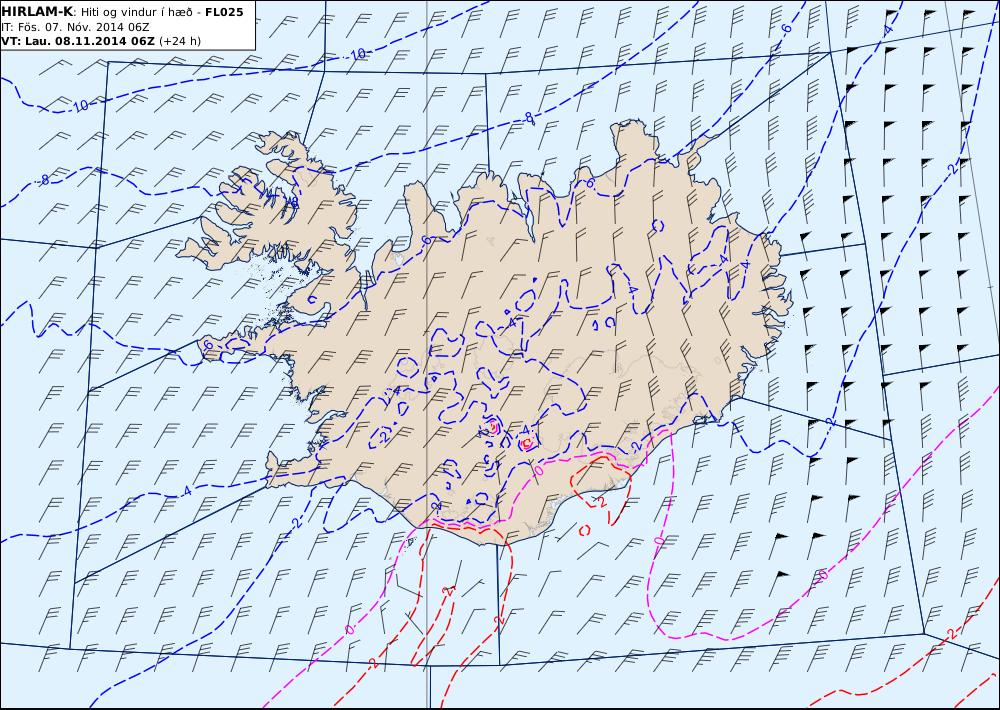The image size is (1000, 710).
Task: Click the HIRLAM-K model name in legend
Action: coord(37,11)
